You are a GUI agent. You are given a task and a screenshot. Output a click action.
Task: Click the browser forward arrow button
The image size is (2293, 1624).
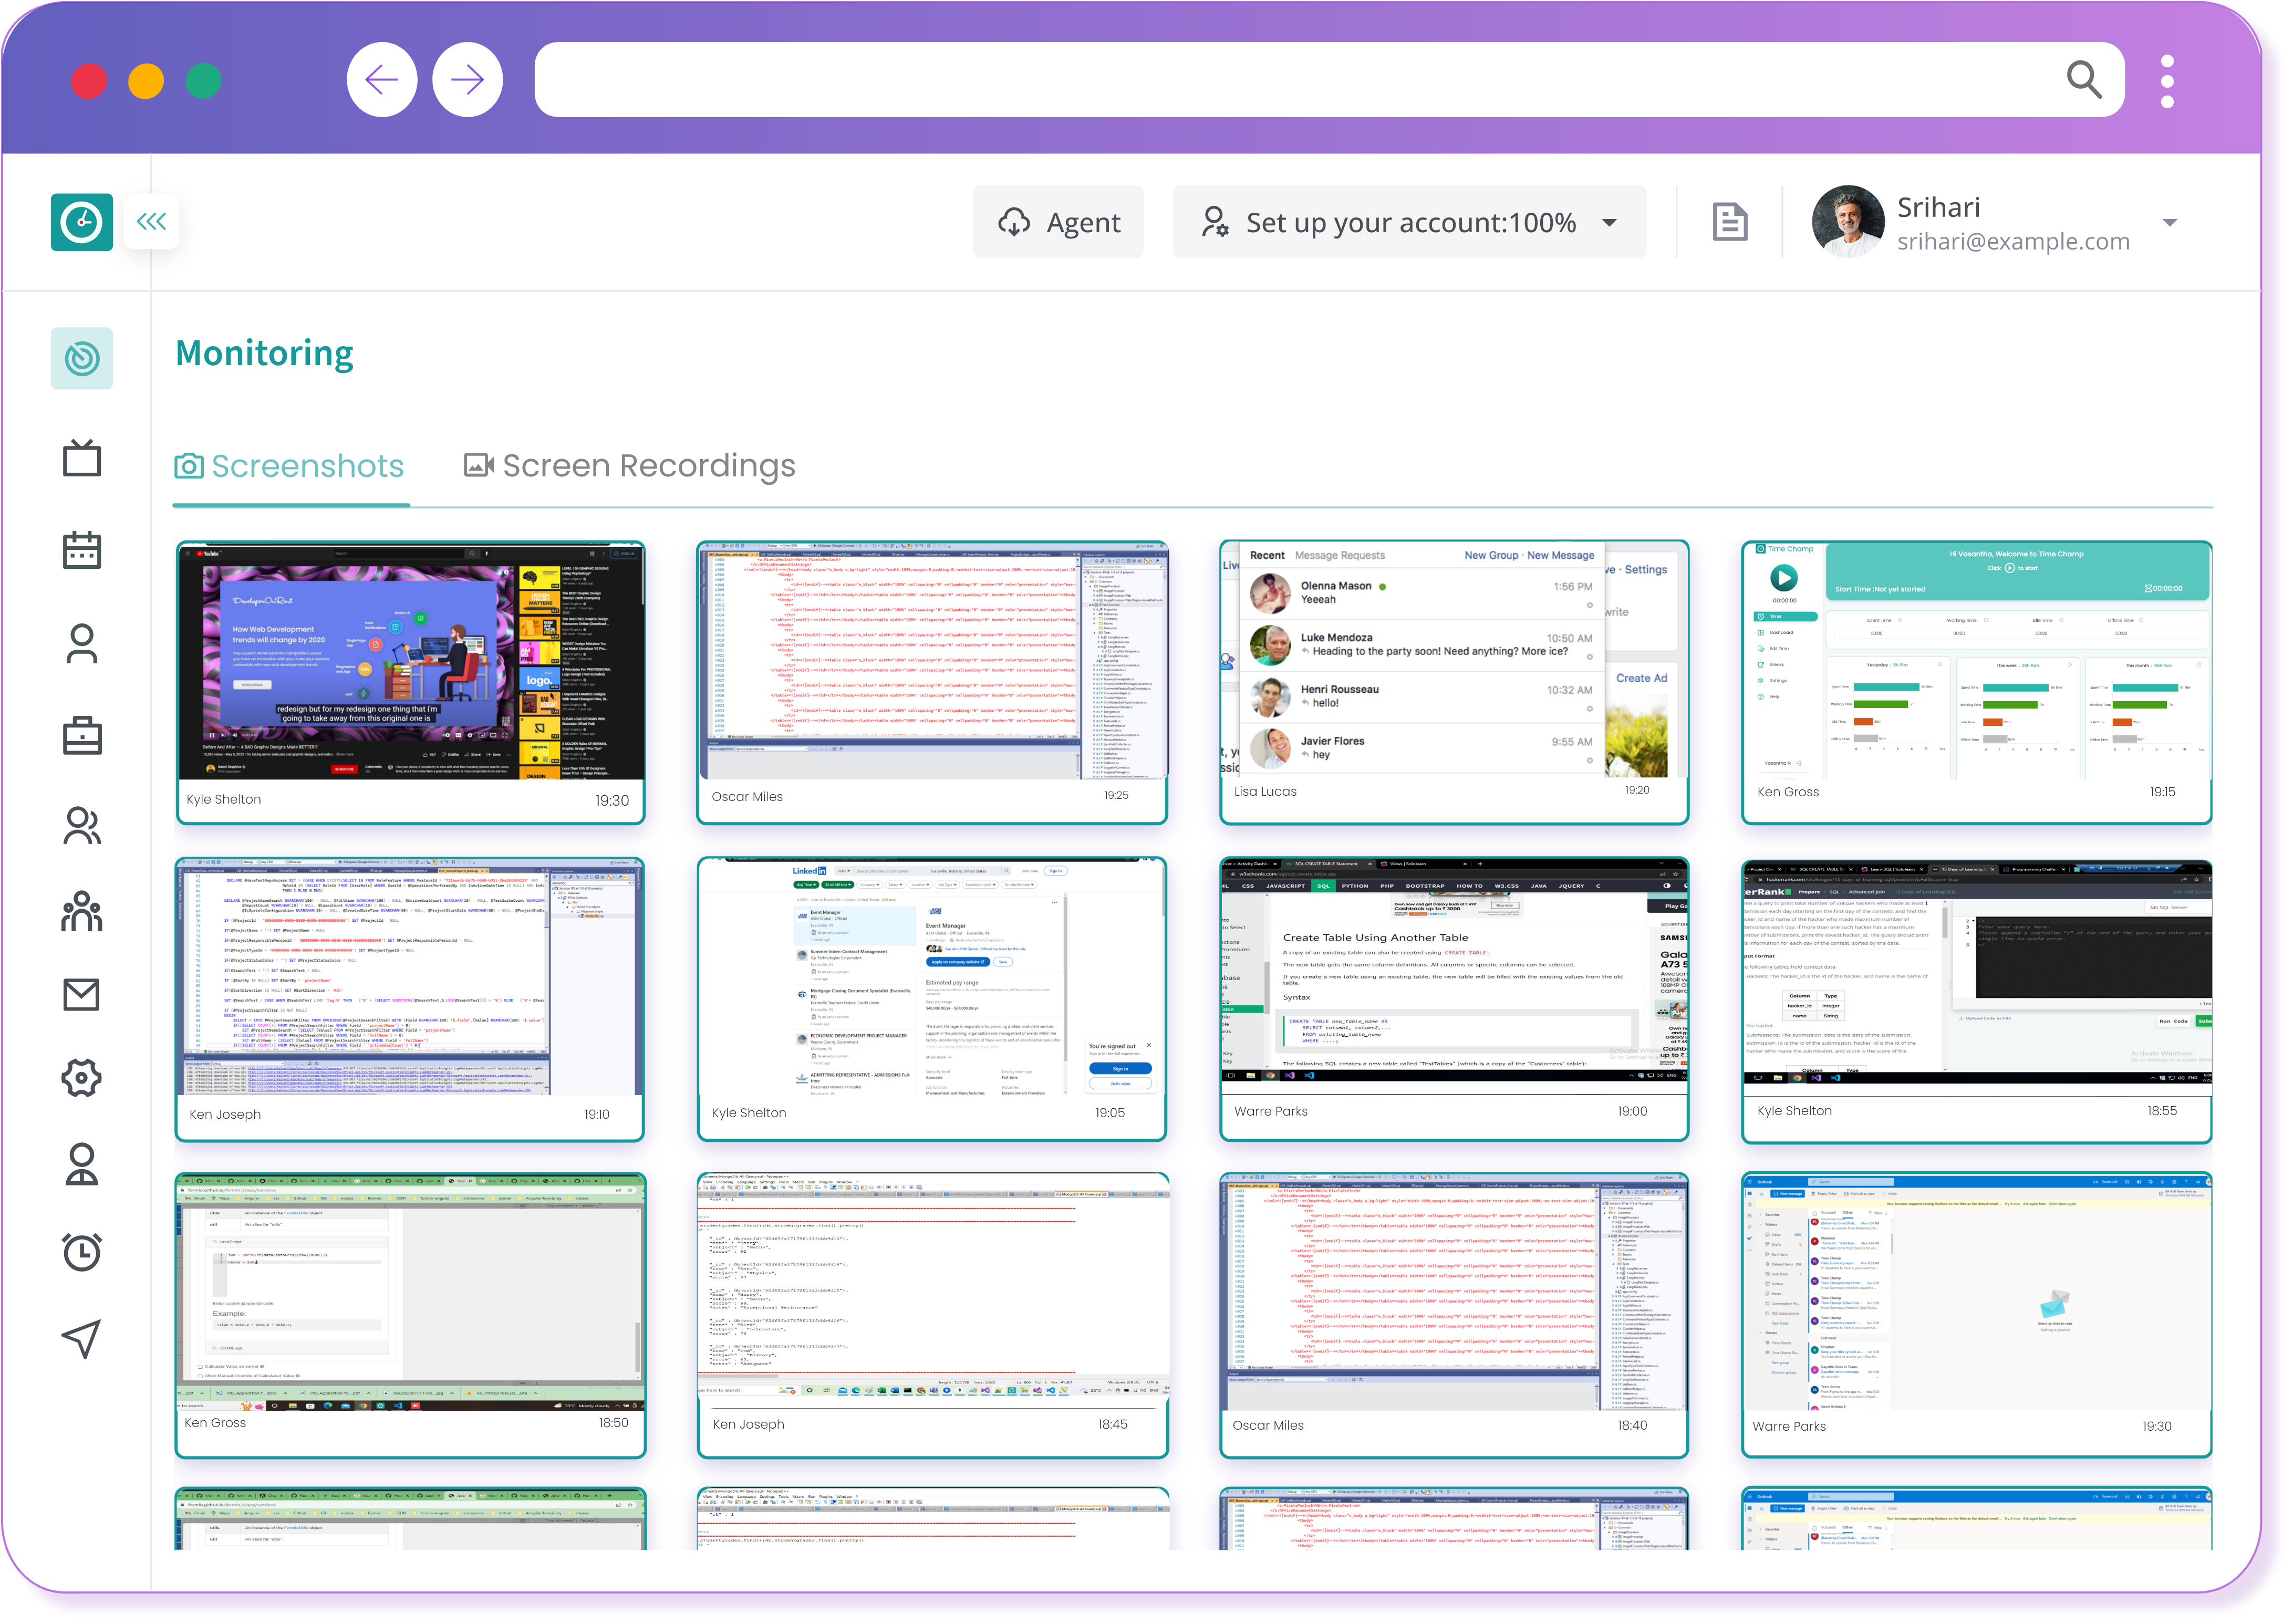click(x=467, y=80)
